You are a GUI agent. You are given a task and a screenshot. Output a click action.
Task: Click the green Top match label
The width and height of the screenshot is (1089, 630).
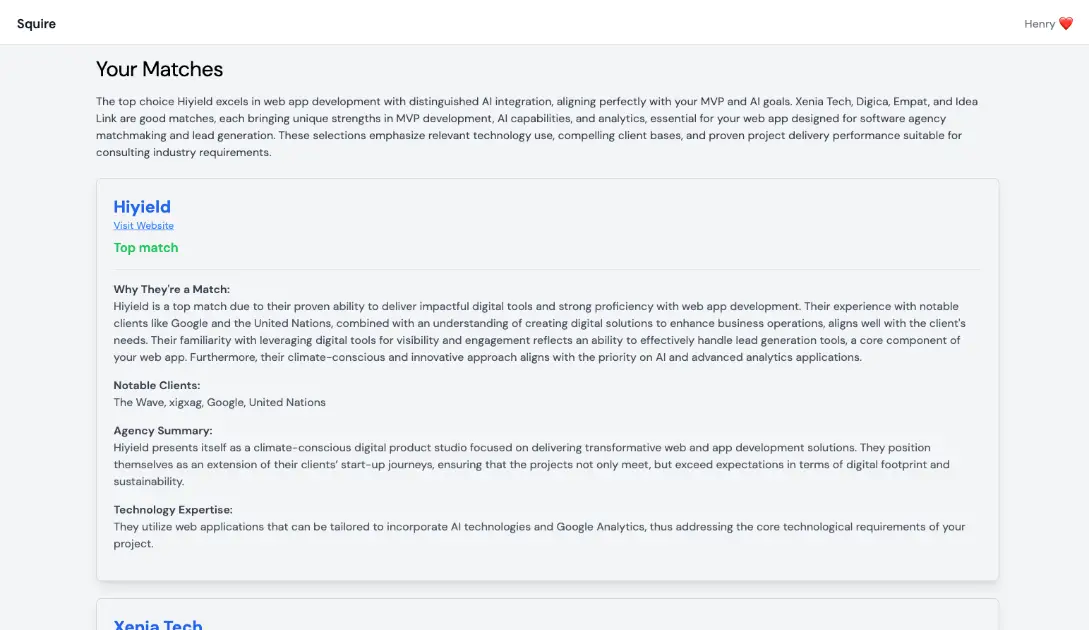tap(146, 248)
